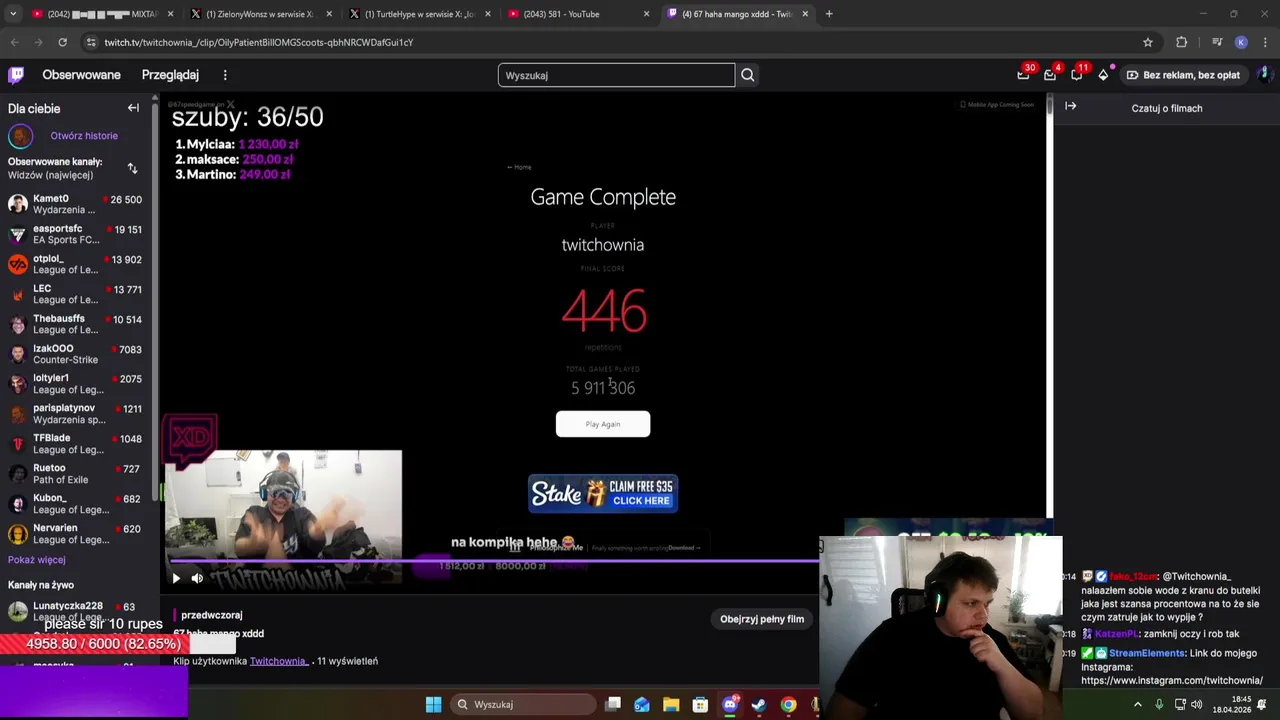This screenshot has width=1280, height=720.
Task: Click Obejrzyj pełny film button
Action: click(x=762, y=619)
